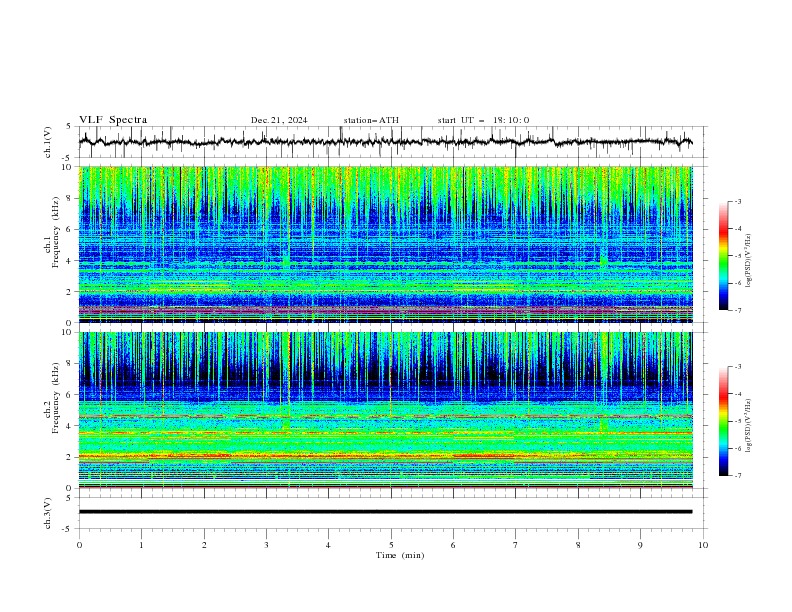
Task: Click time axis tick label "4"
Action: coord(328,545)
